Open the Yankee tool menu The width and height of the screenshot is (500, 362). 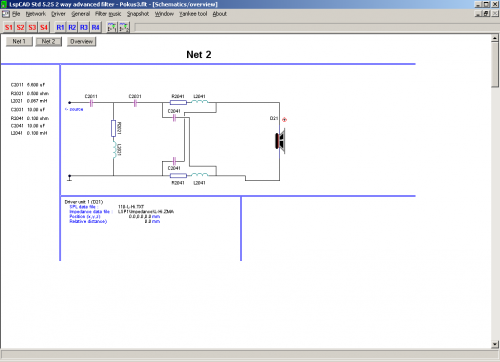(x=193, y=14)
